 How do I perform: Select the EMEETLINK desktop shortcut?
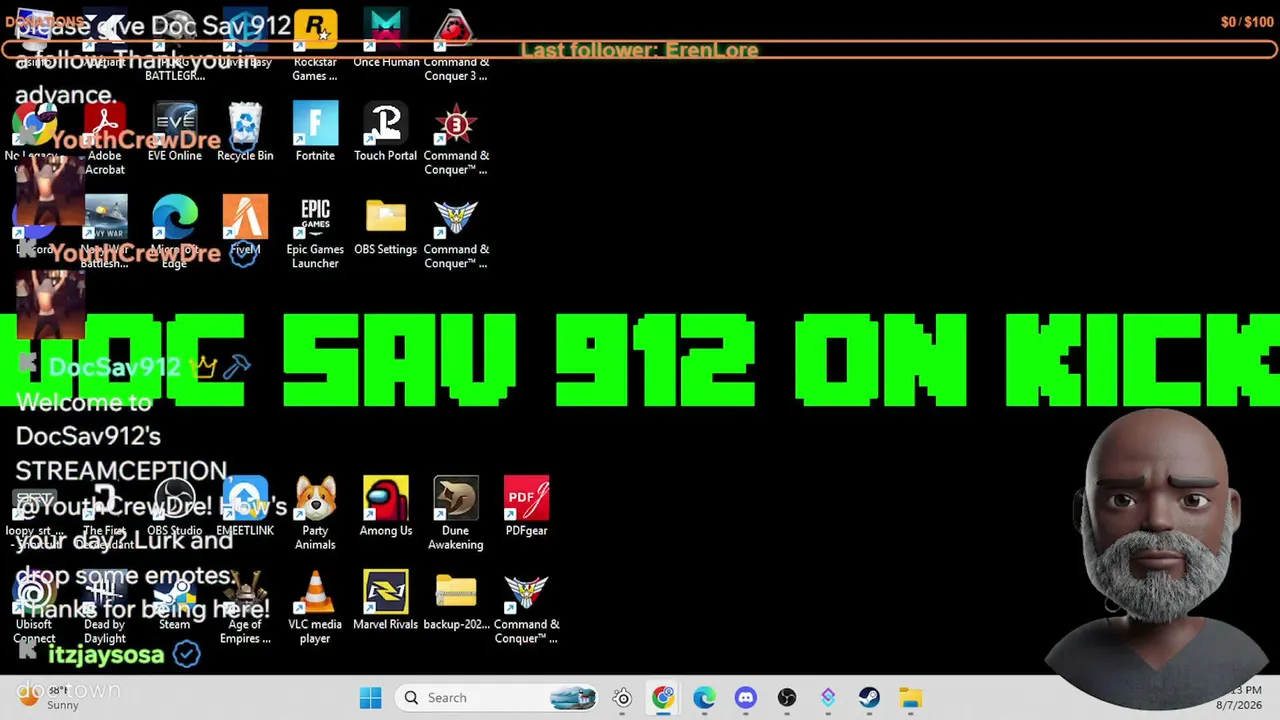[x=245, y=507]
